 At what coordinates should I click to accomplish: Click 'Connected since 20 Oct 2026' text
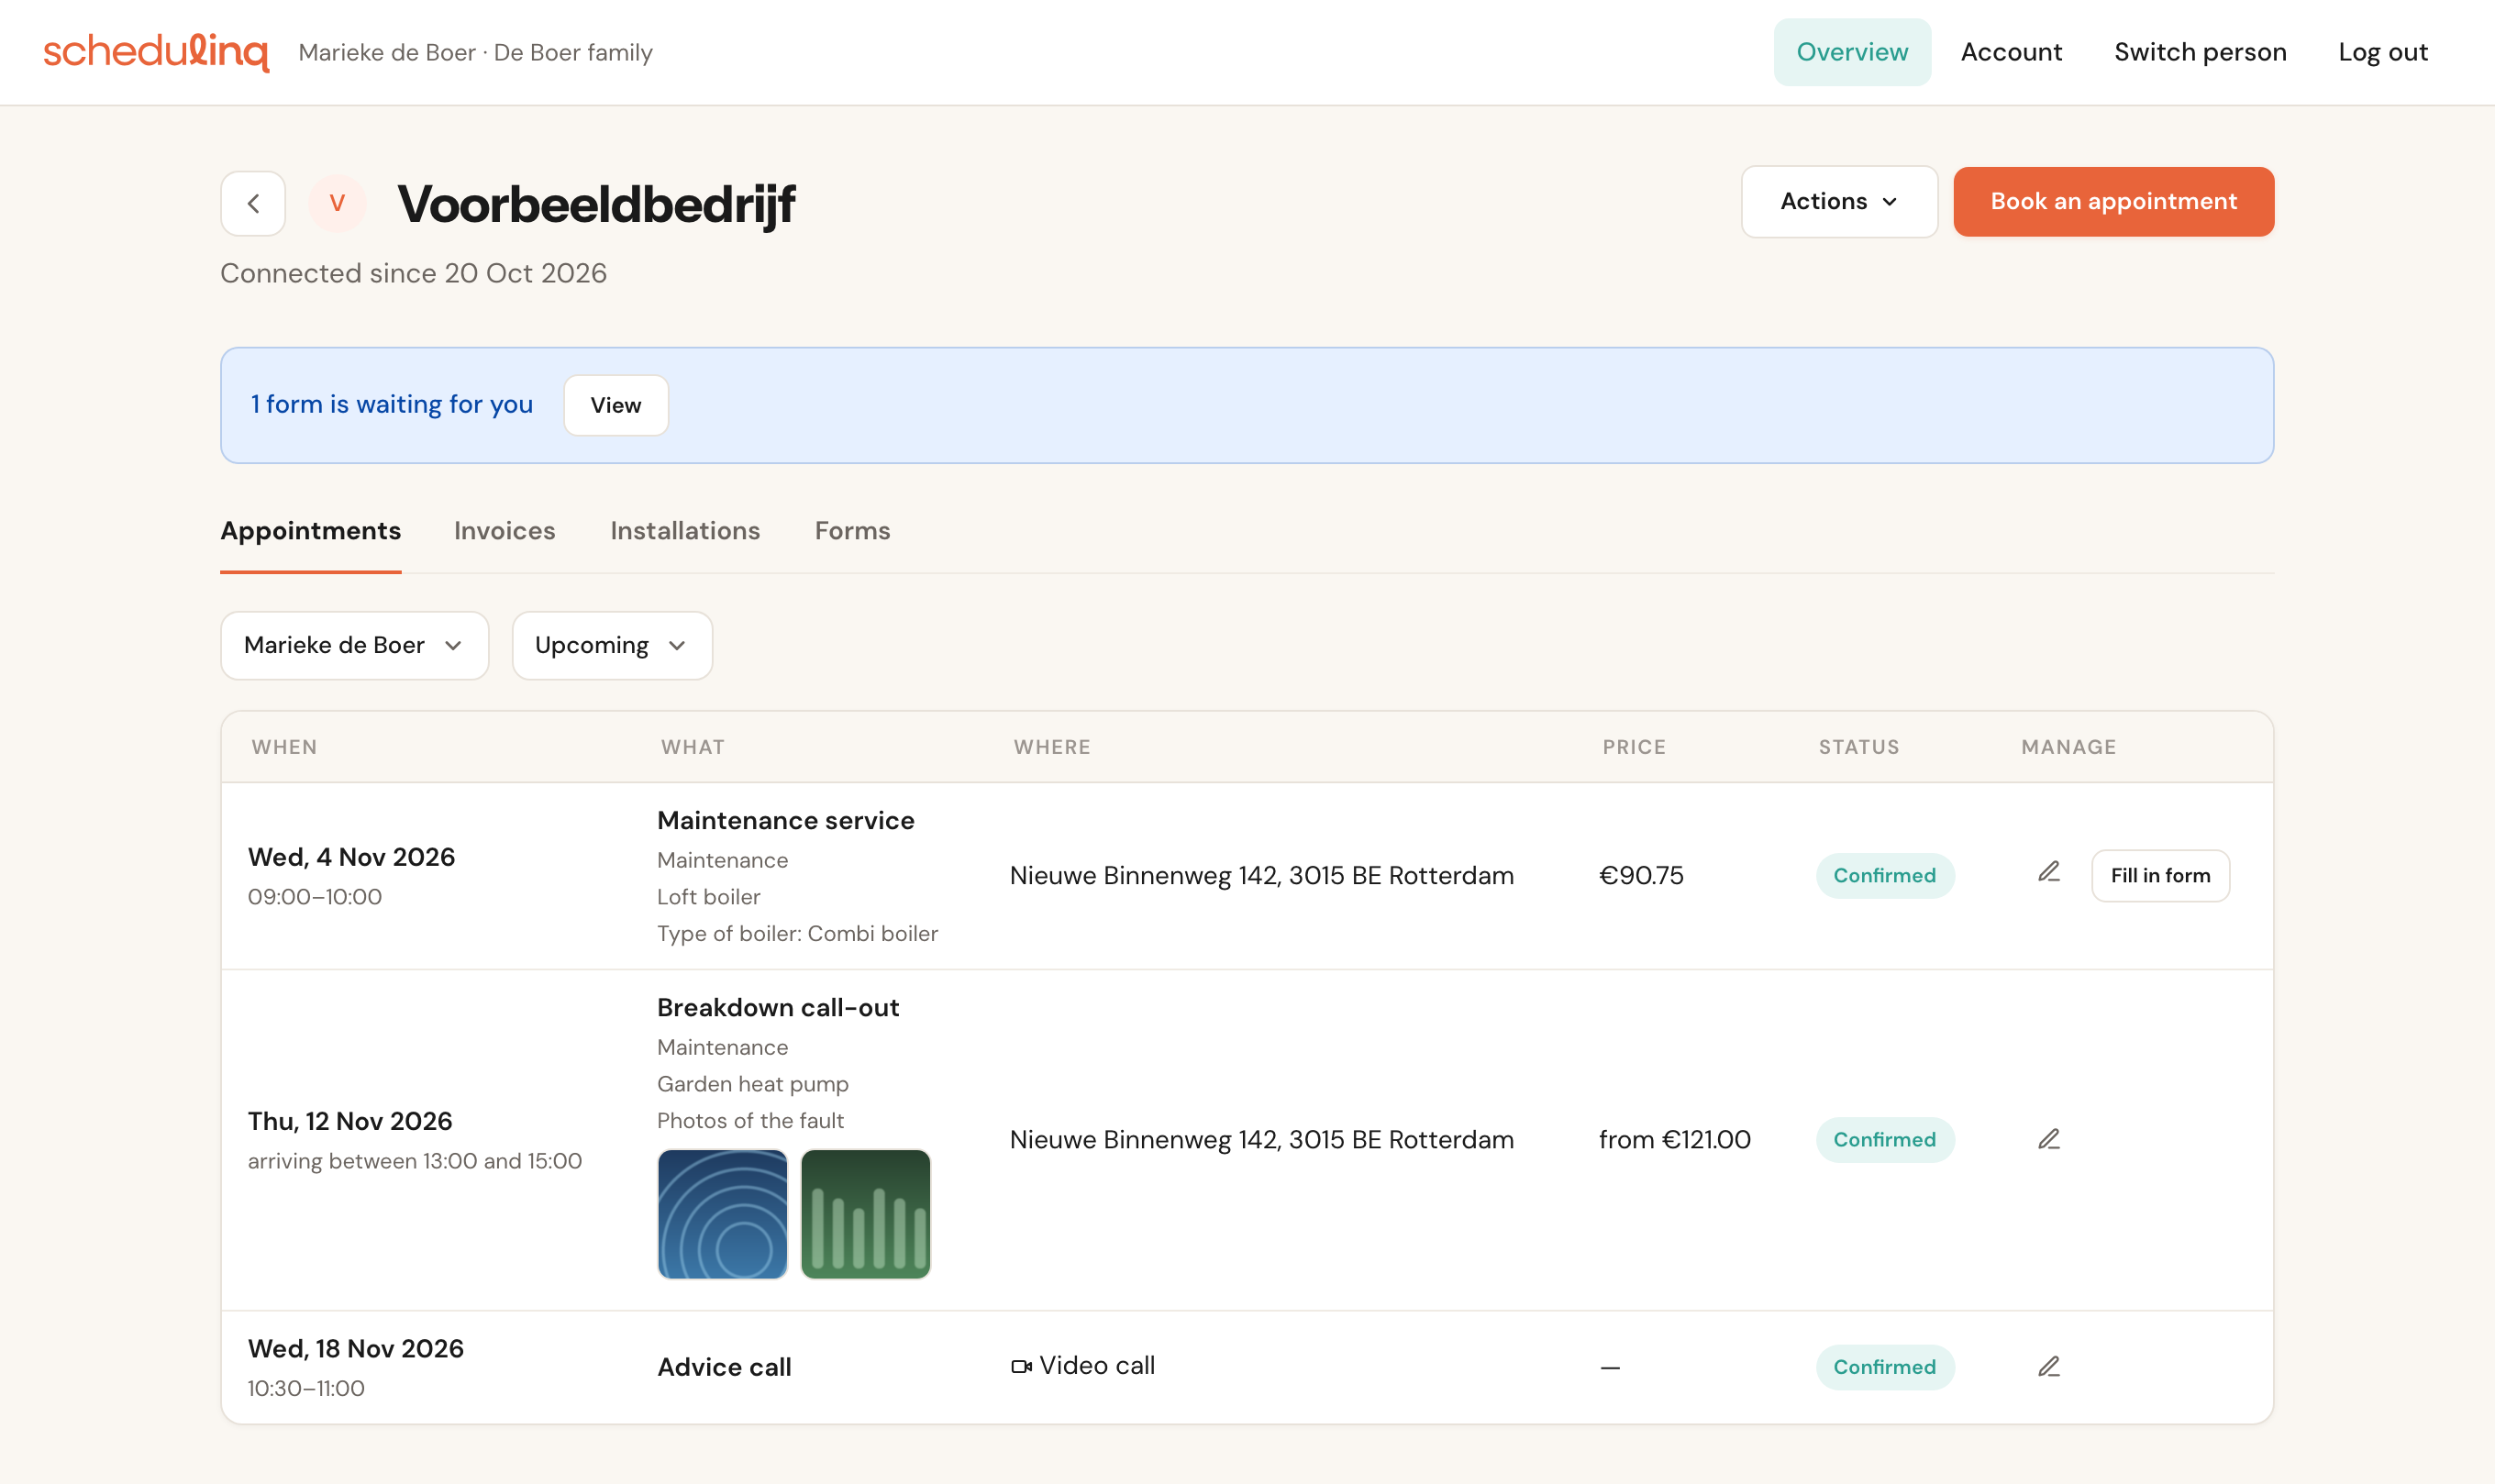pos(414,273)
